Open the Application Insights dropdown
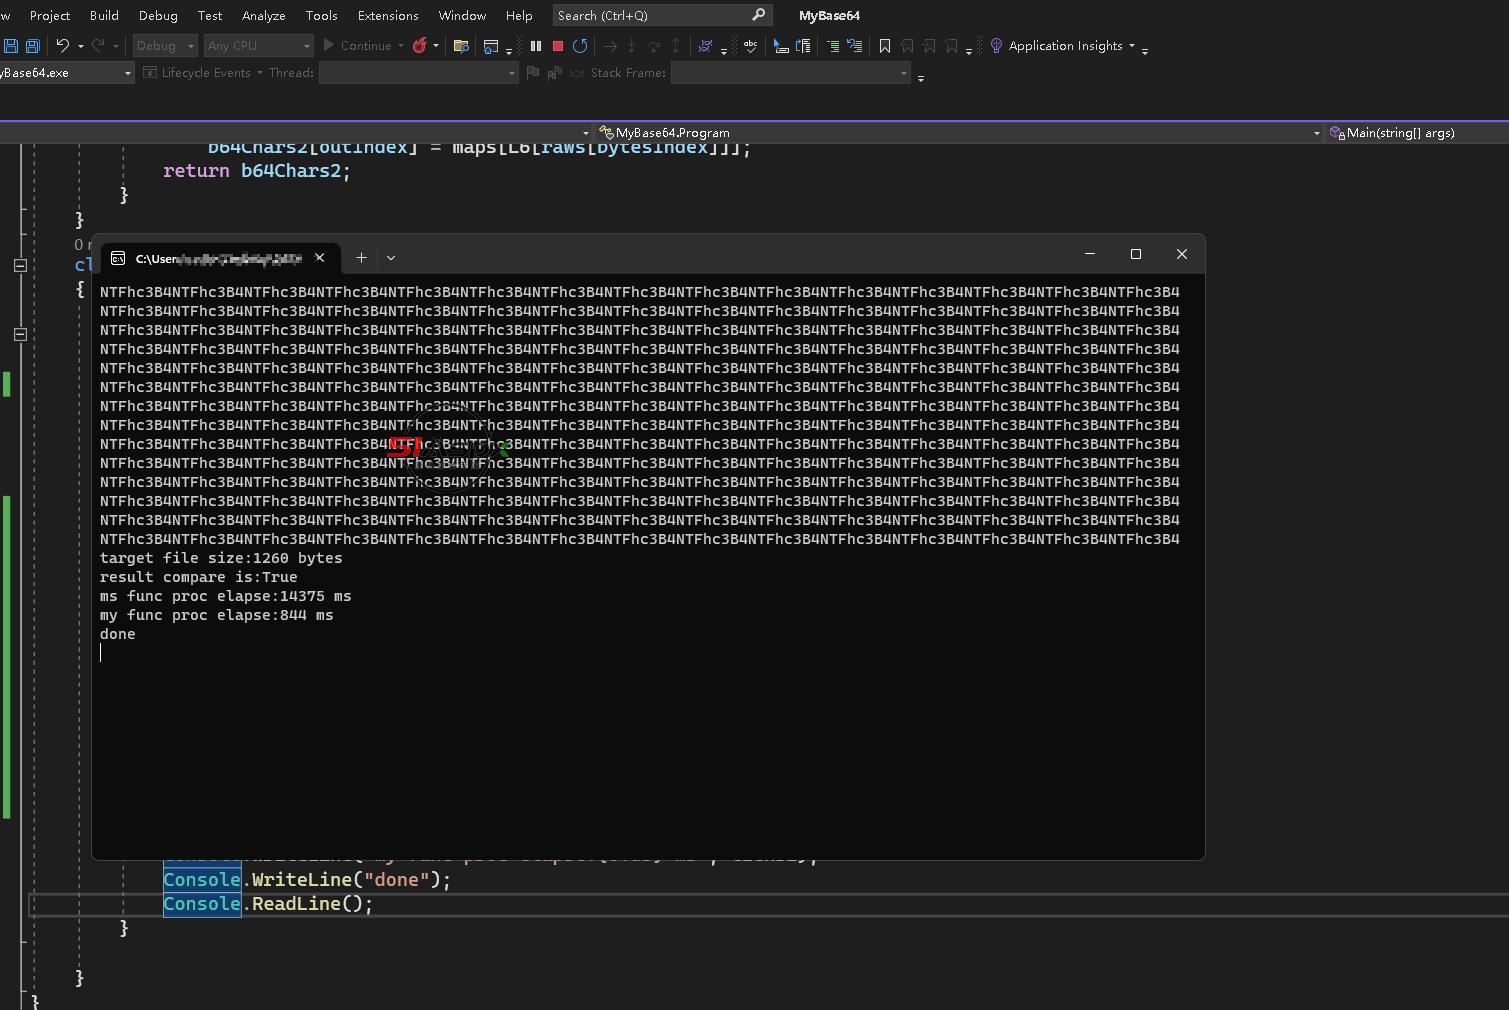 (1132, 46)
